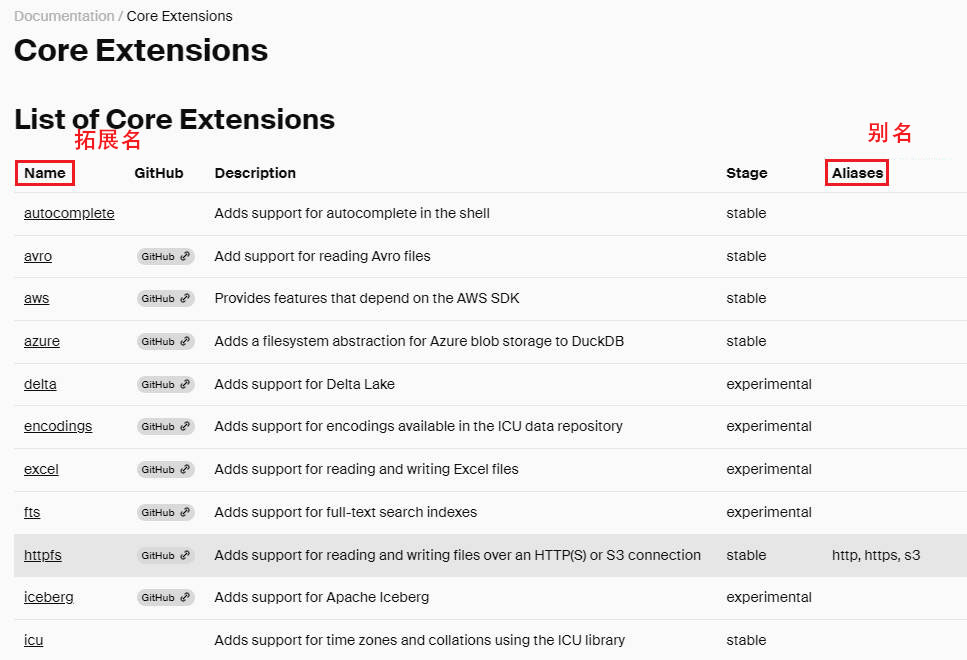The width and height of the screenshot is (967, 660).
Task: Open the httpfs extension link
Action: 43,555
